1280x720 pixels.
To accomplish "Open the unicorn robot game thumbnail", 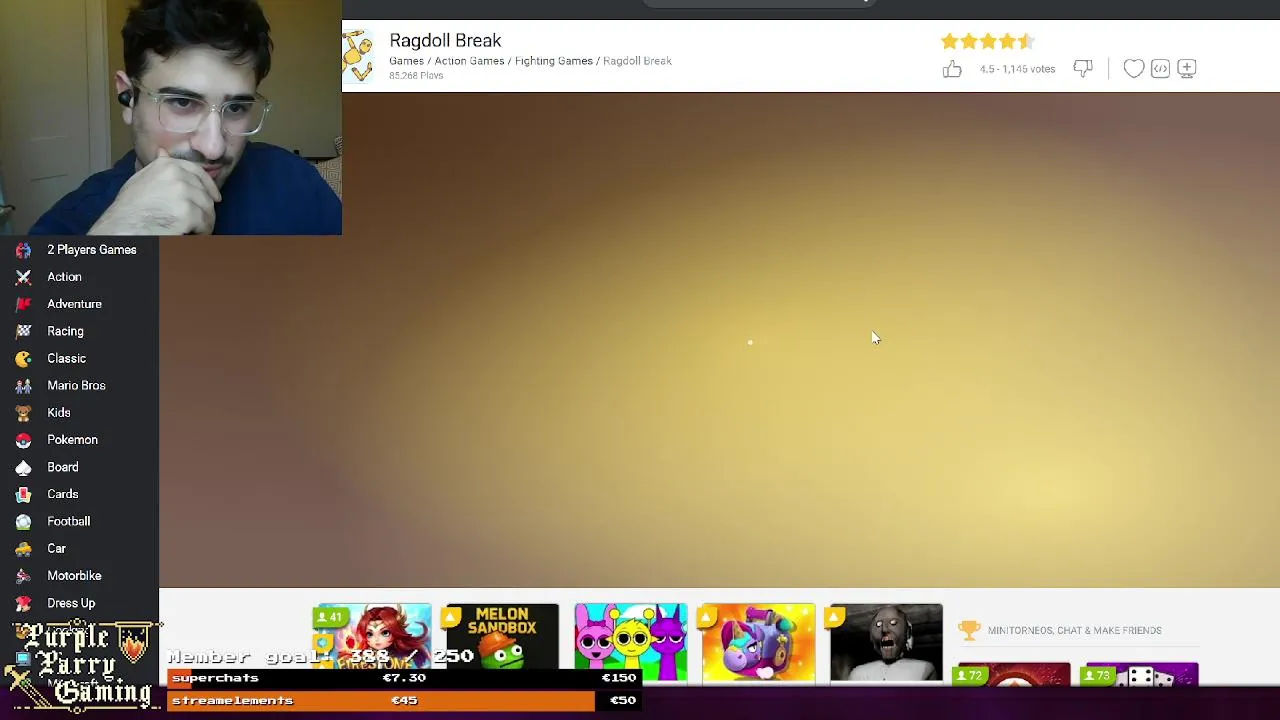I will point(759,642).
